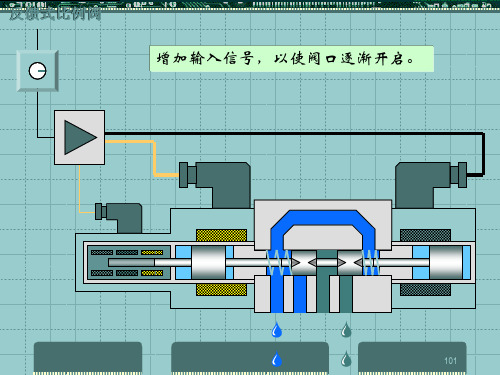The width and height of the screenshot is (500, 375).
Task: Click the teal oil droplet below valve
Action: [x=346, y=330]
